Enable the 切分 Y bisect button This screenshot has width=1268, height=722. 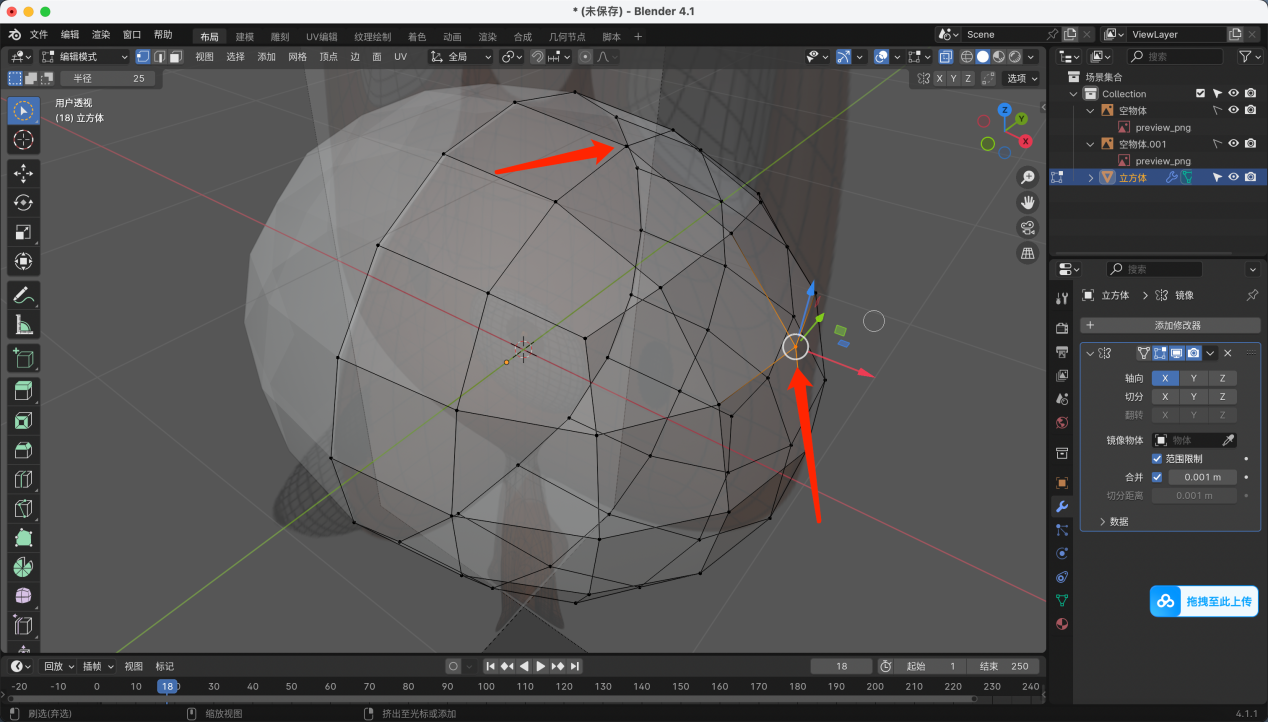coord(1194,397)
